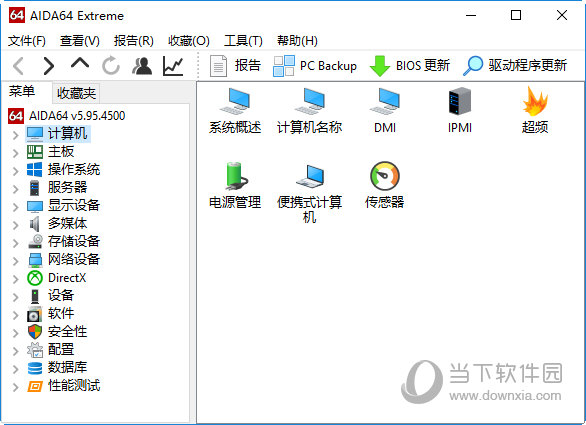586x425 pixels.
Task: Click the PC Backup toolbar label
Action: tap(329, 66)
